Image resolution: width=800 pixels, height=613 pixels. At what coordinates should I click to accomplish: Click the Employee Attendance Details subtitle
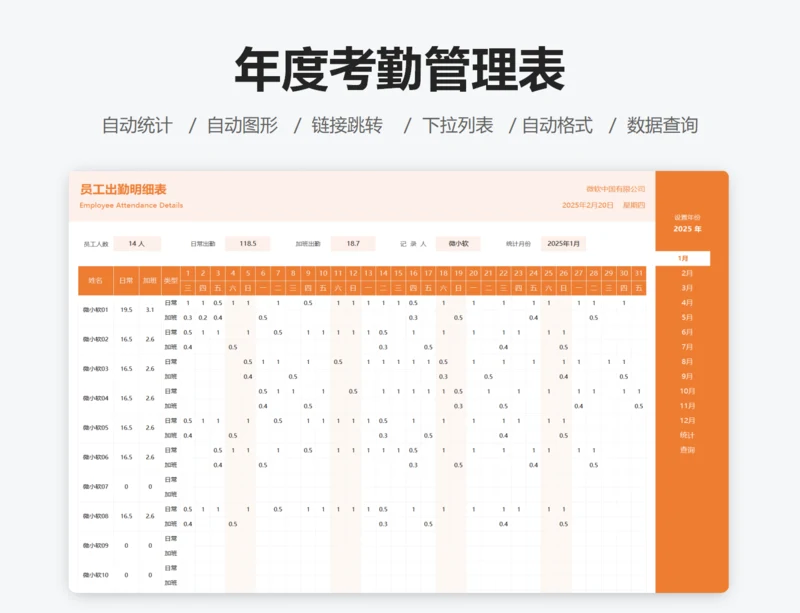[x=131, y=205]
